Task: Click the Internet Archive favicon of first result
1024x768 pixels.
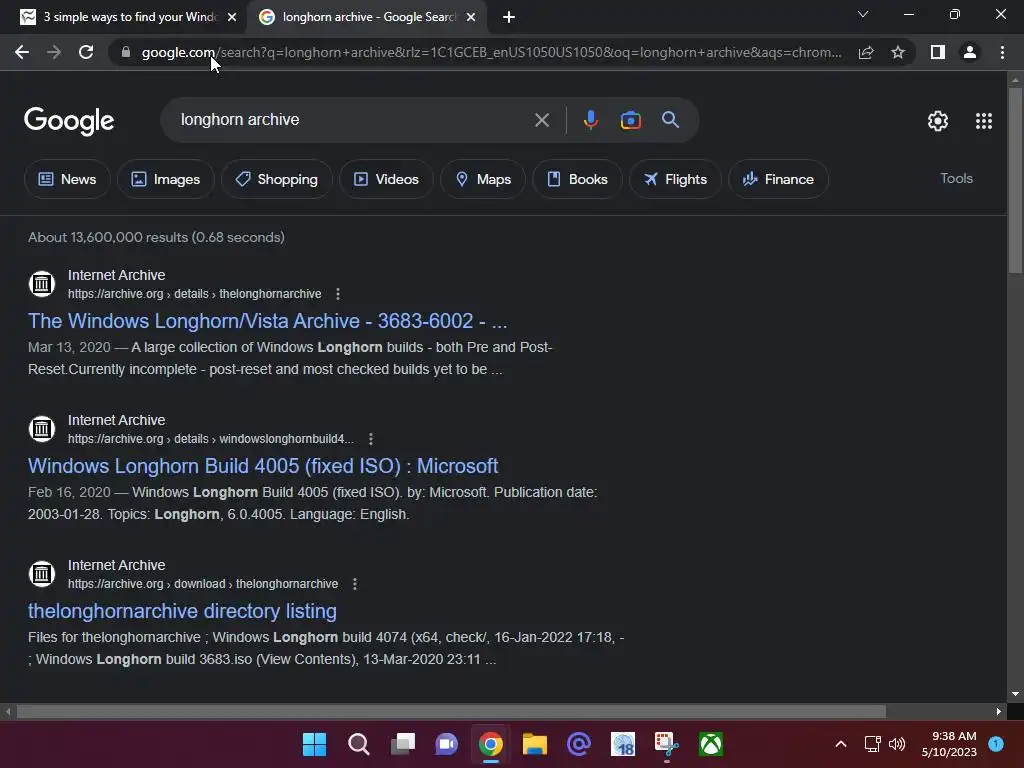Action: 42,284
